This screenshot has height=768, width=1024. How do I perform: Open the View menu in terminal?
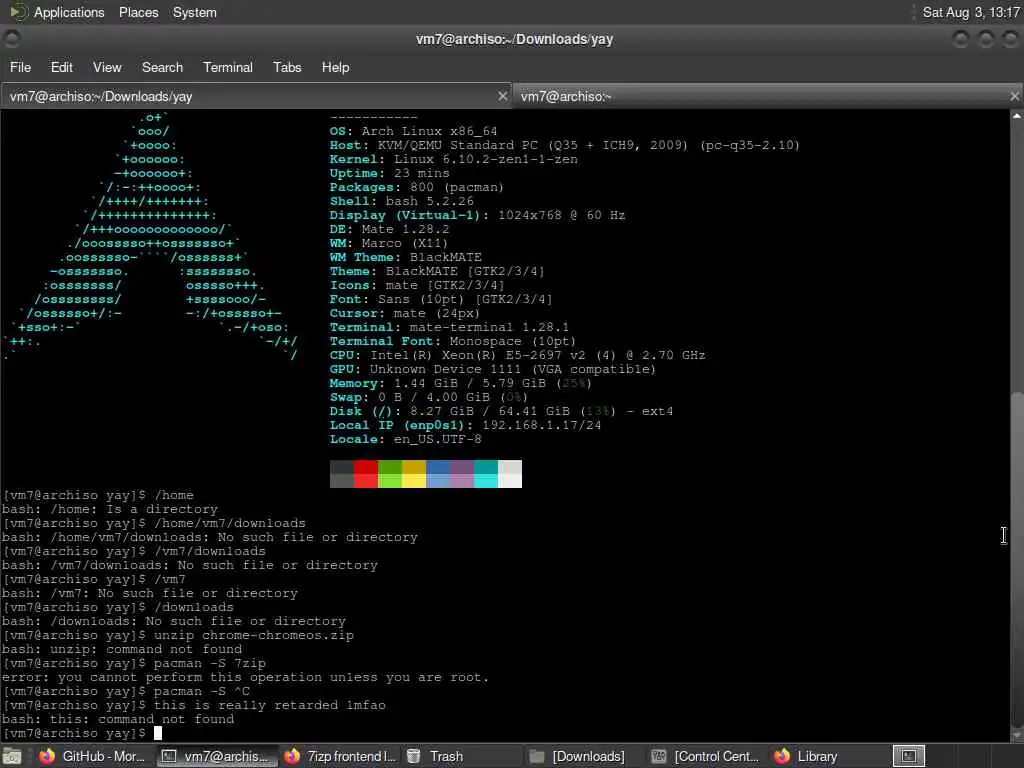[x=107, y=67]
